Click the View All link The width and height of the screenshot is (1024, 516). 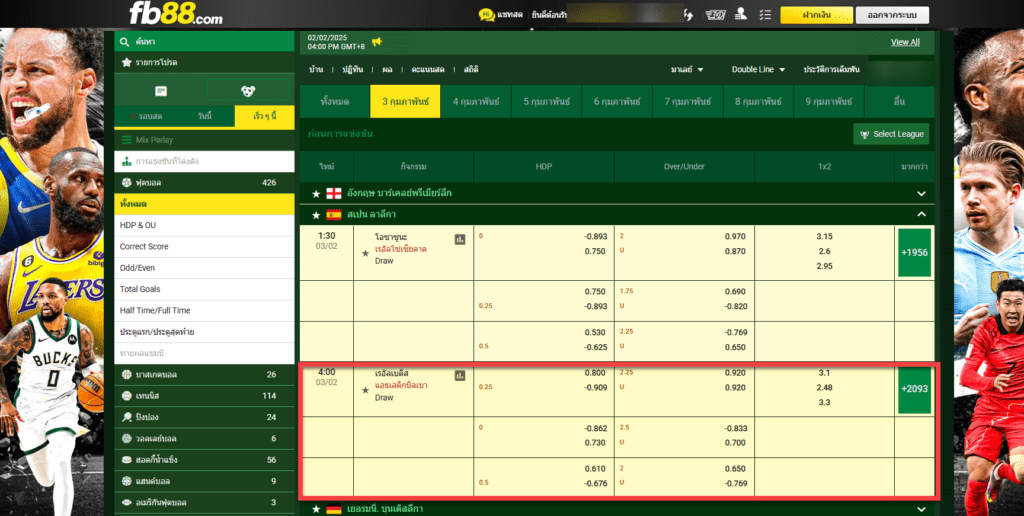[x=905, y=42]
